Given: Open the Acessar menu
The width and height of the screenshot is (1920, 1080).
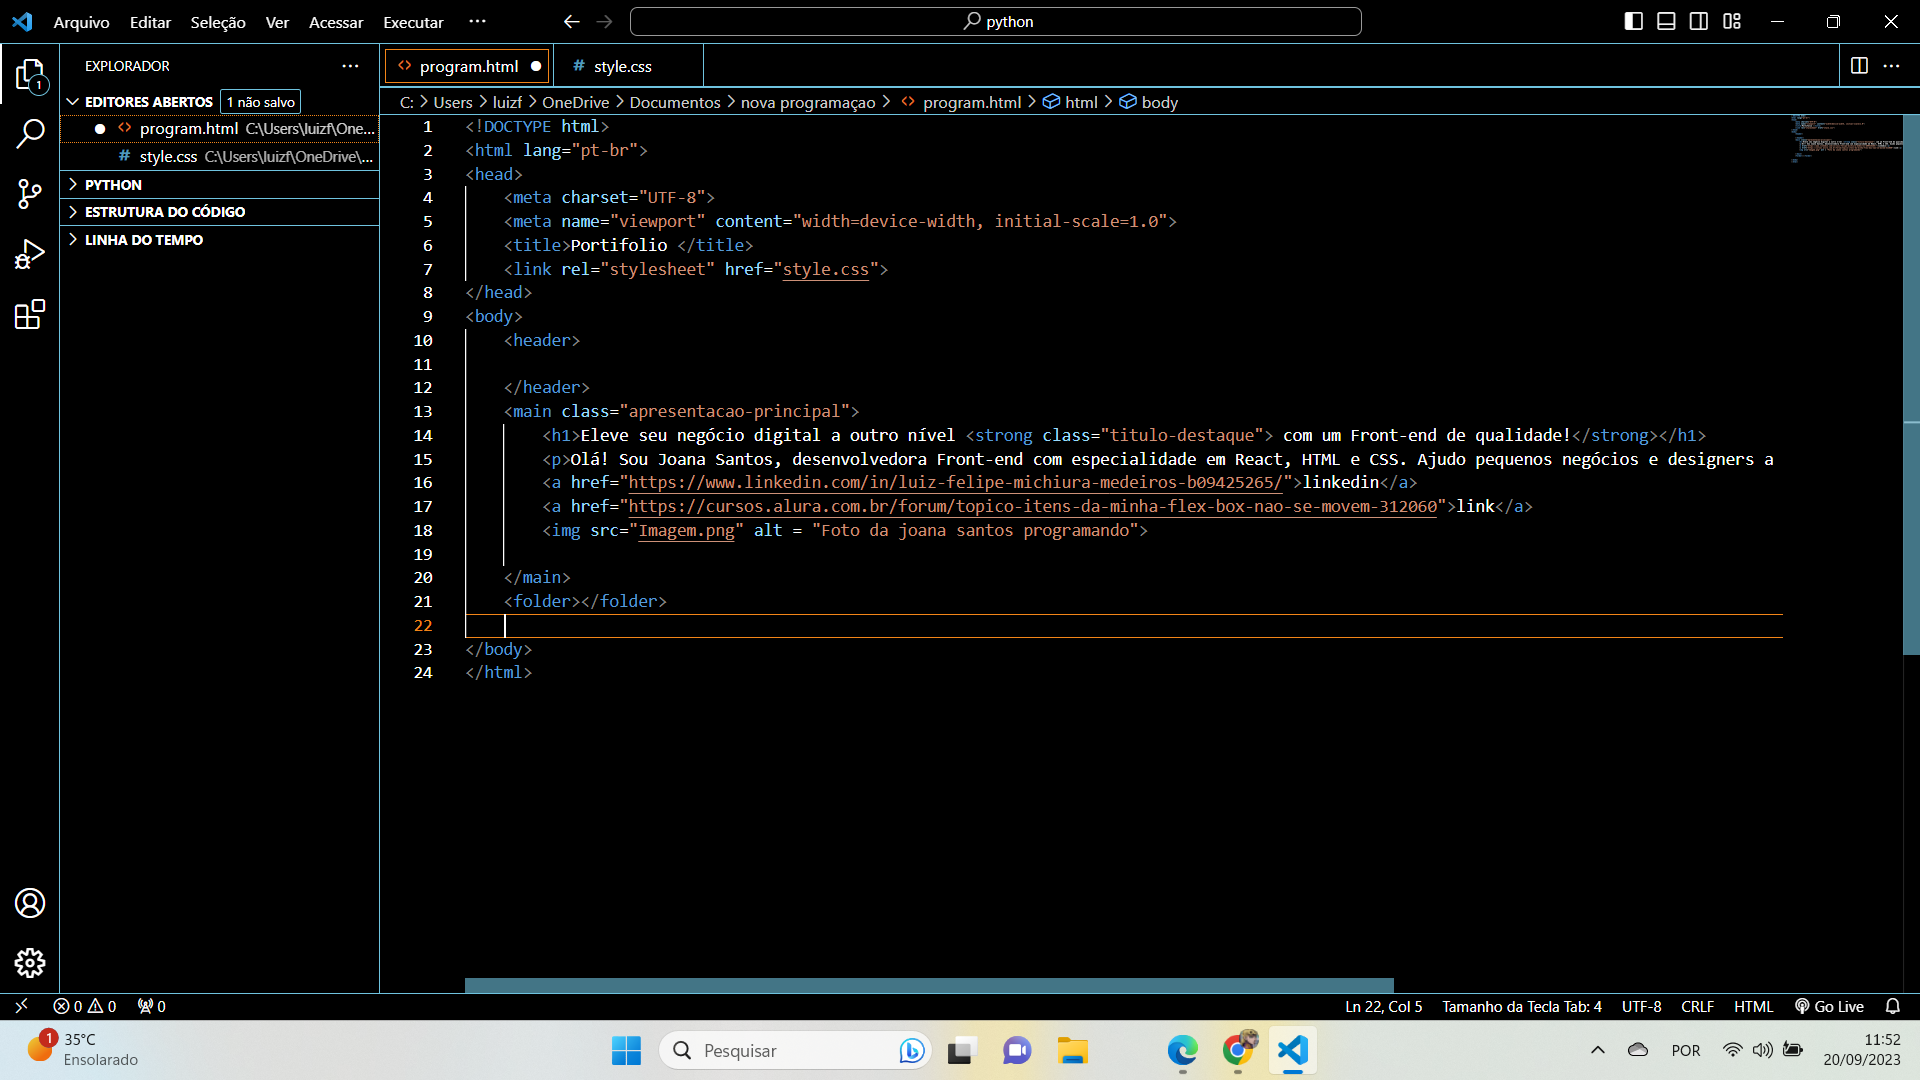Looking at the screenshot, I should click(336, 22).
